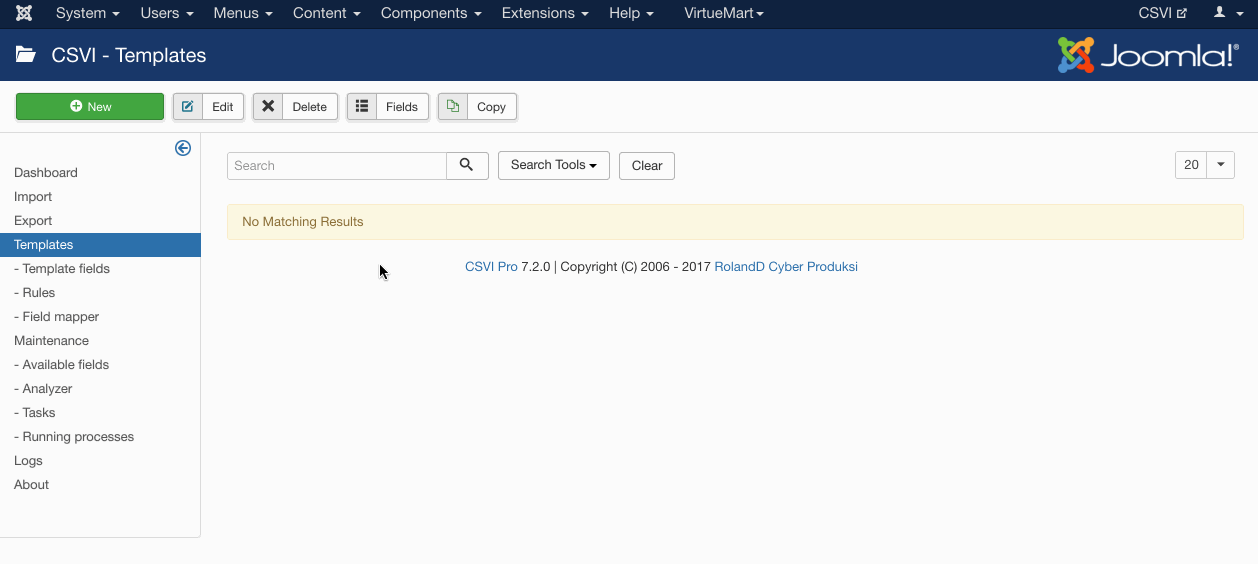Click the Delete X icon
Screen dimensions: 1258x564
tap(268, 107)
